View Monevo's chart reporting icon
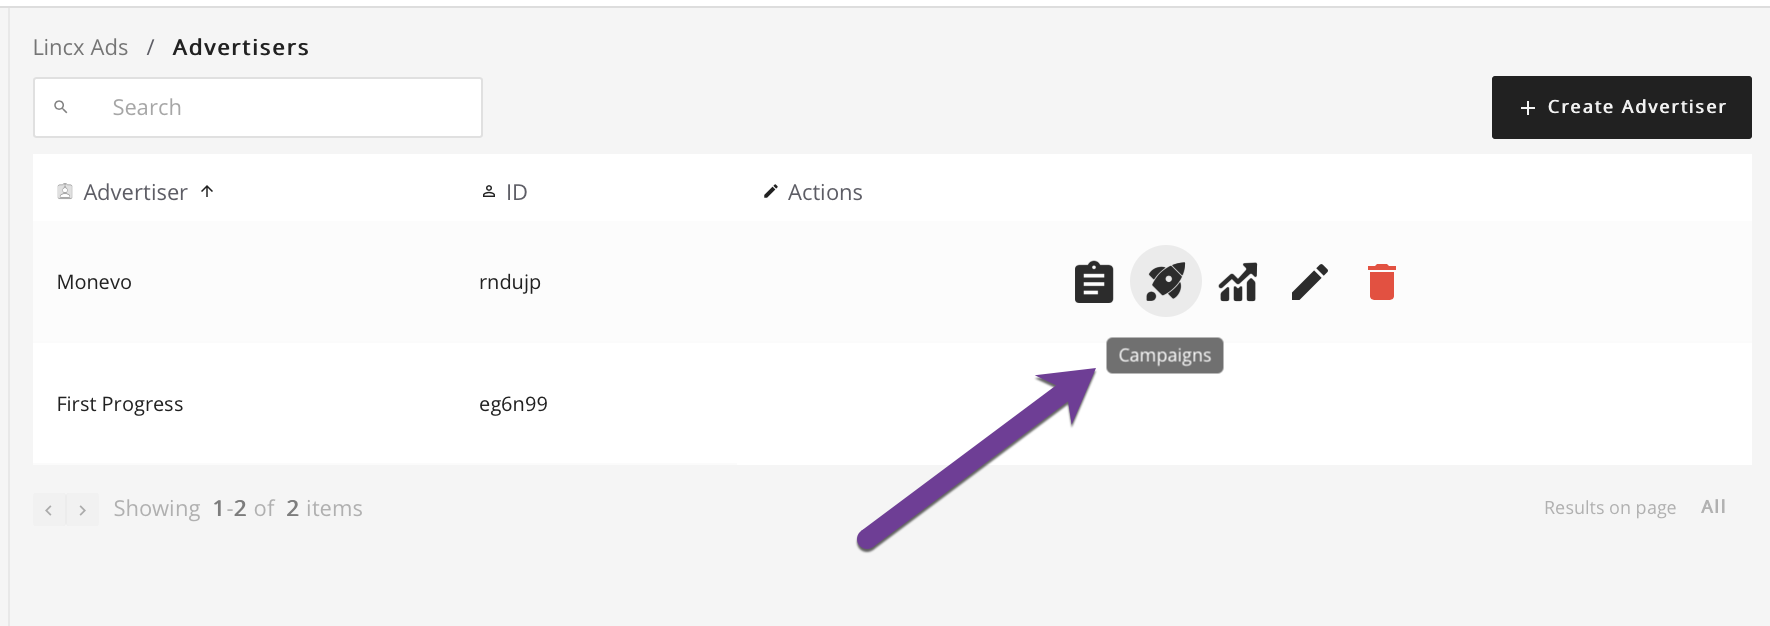 coord(1238,282)
